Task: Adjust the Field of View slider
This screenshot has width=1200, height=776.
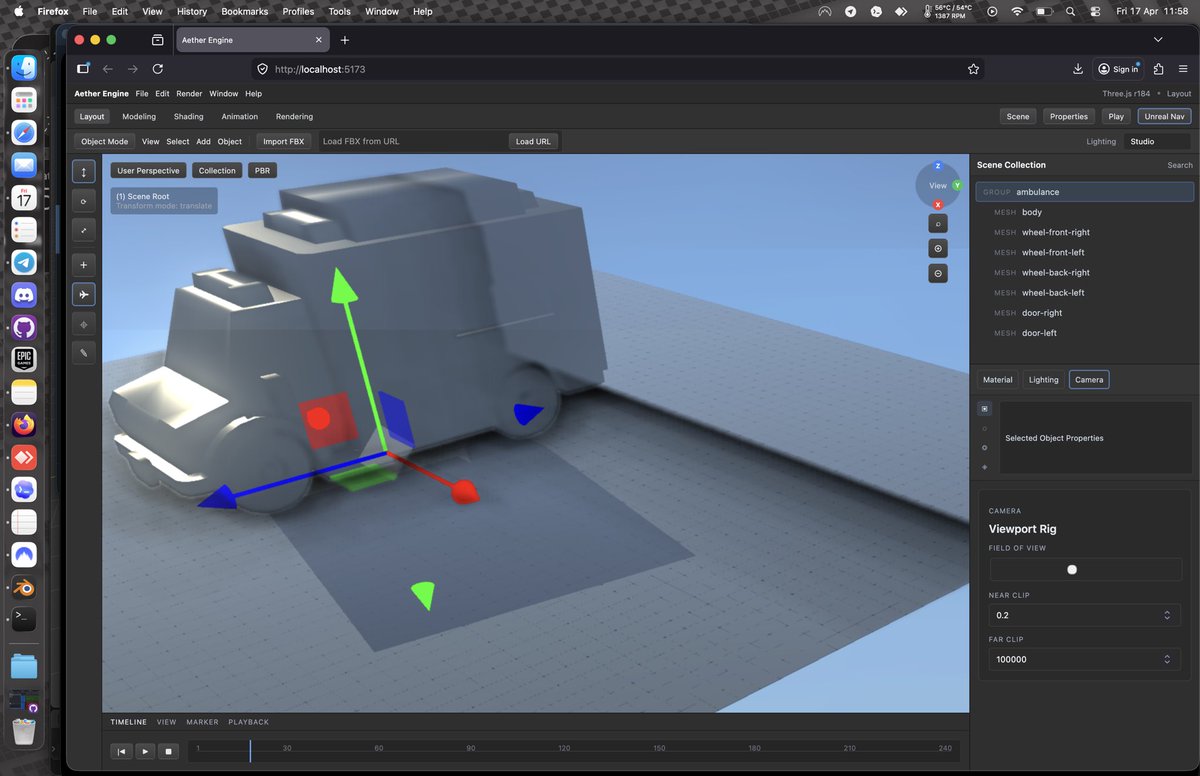Action: pyautogui.click(x=1085, y=569)
